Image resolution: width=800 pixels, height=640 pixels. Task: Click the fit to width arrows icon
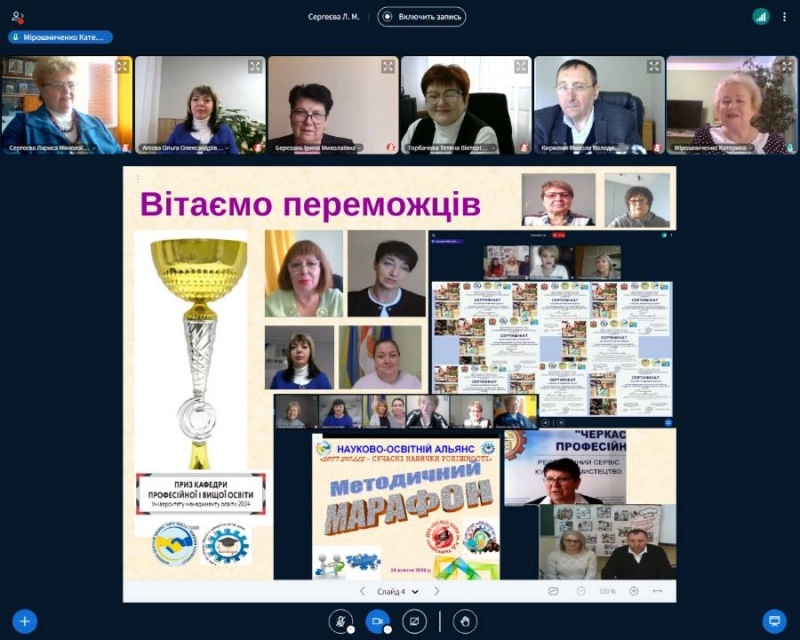[657, 591]
